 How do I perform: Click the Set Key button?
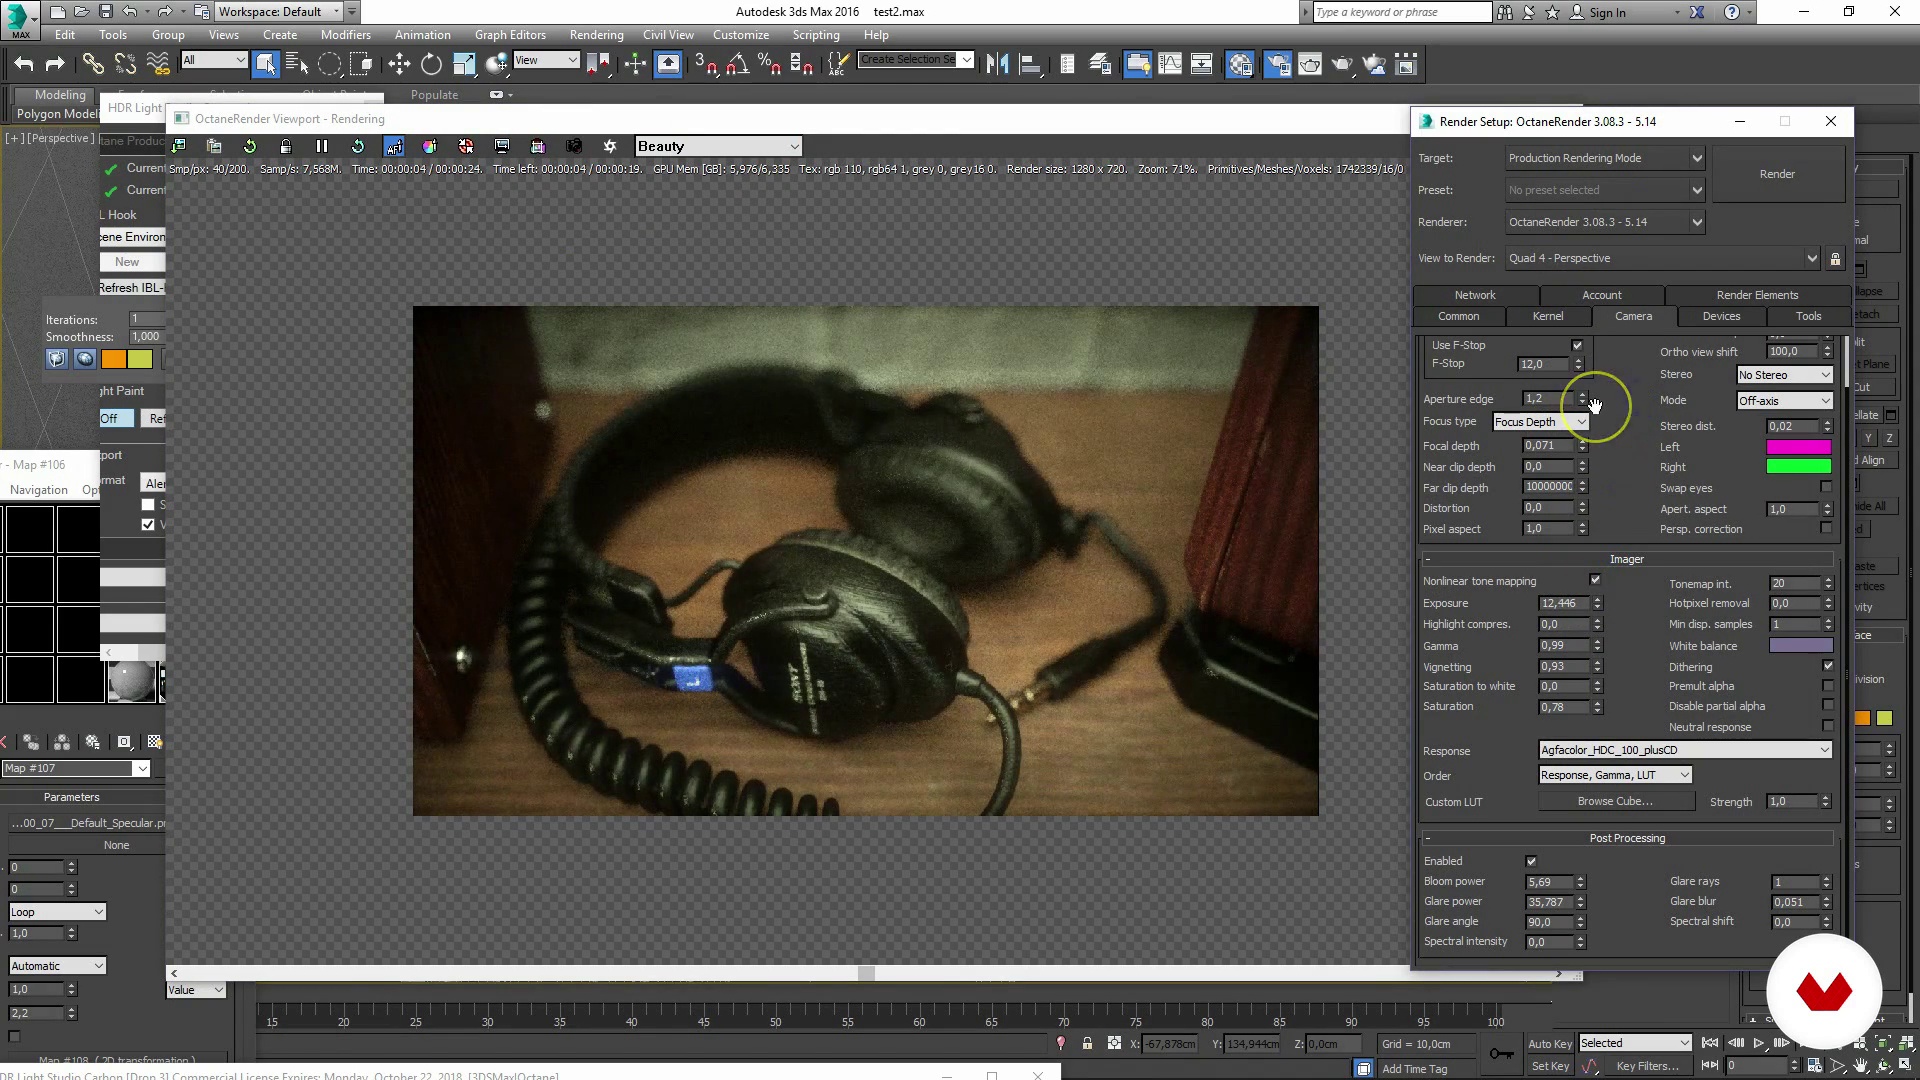click(1550, 1066)
